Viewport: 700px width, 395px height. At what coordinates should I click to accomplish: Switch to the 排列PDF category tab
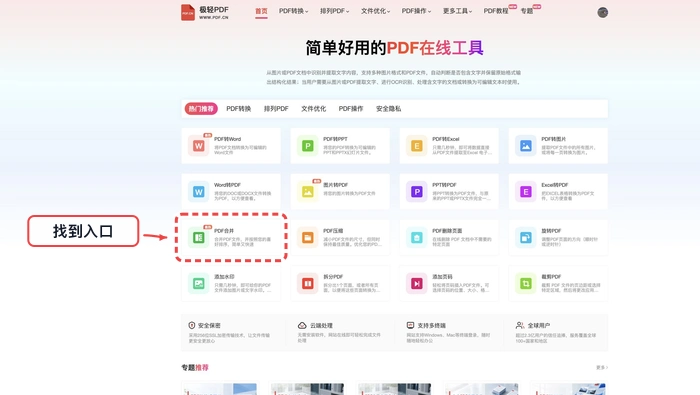pos(276,108)
